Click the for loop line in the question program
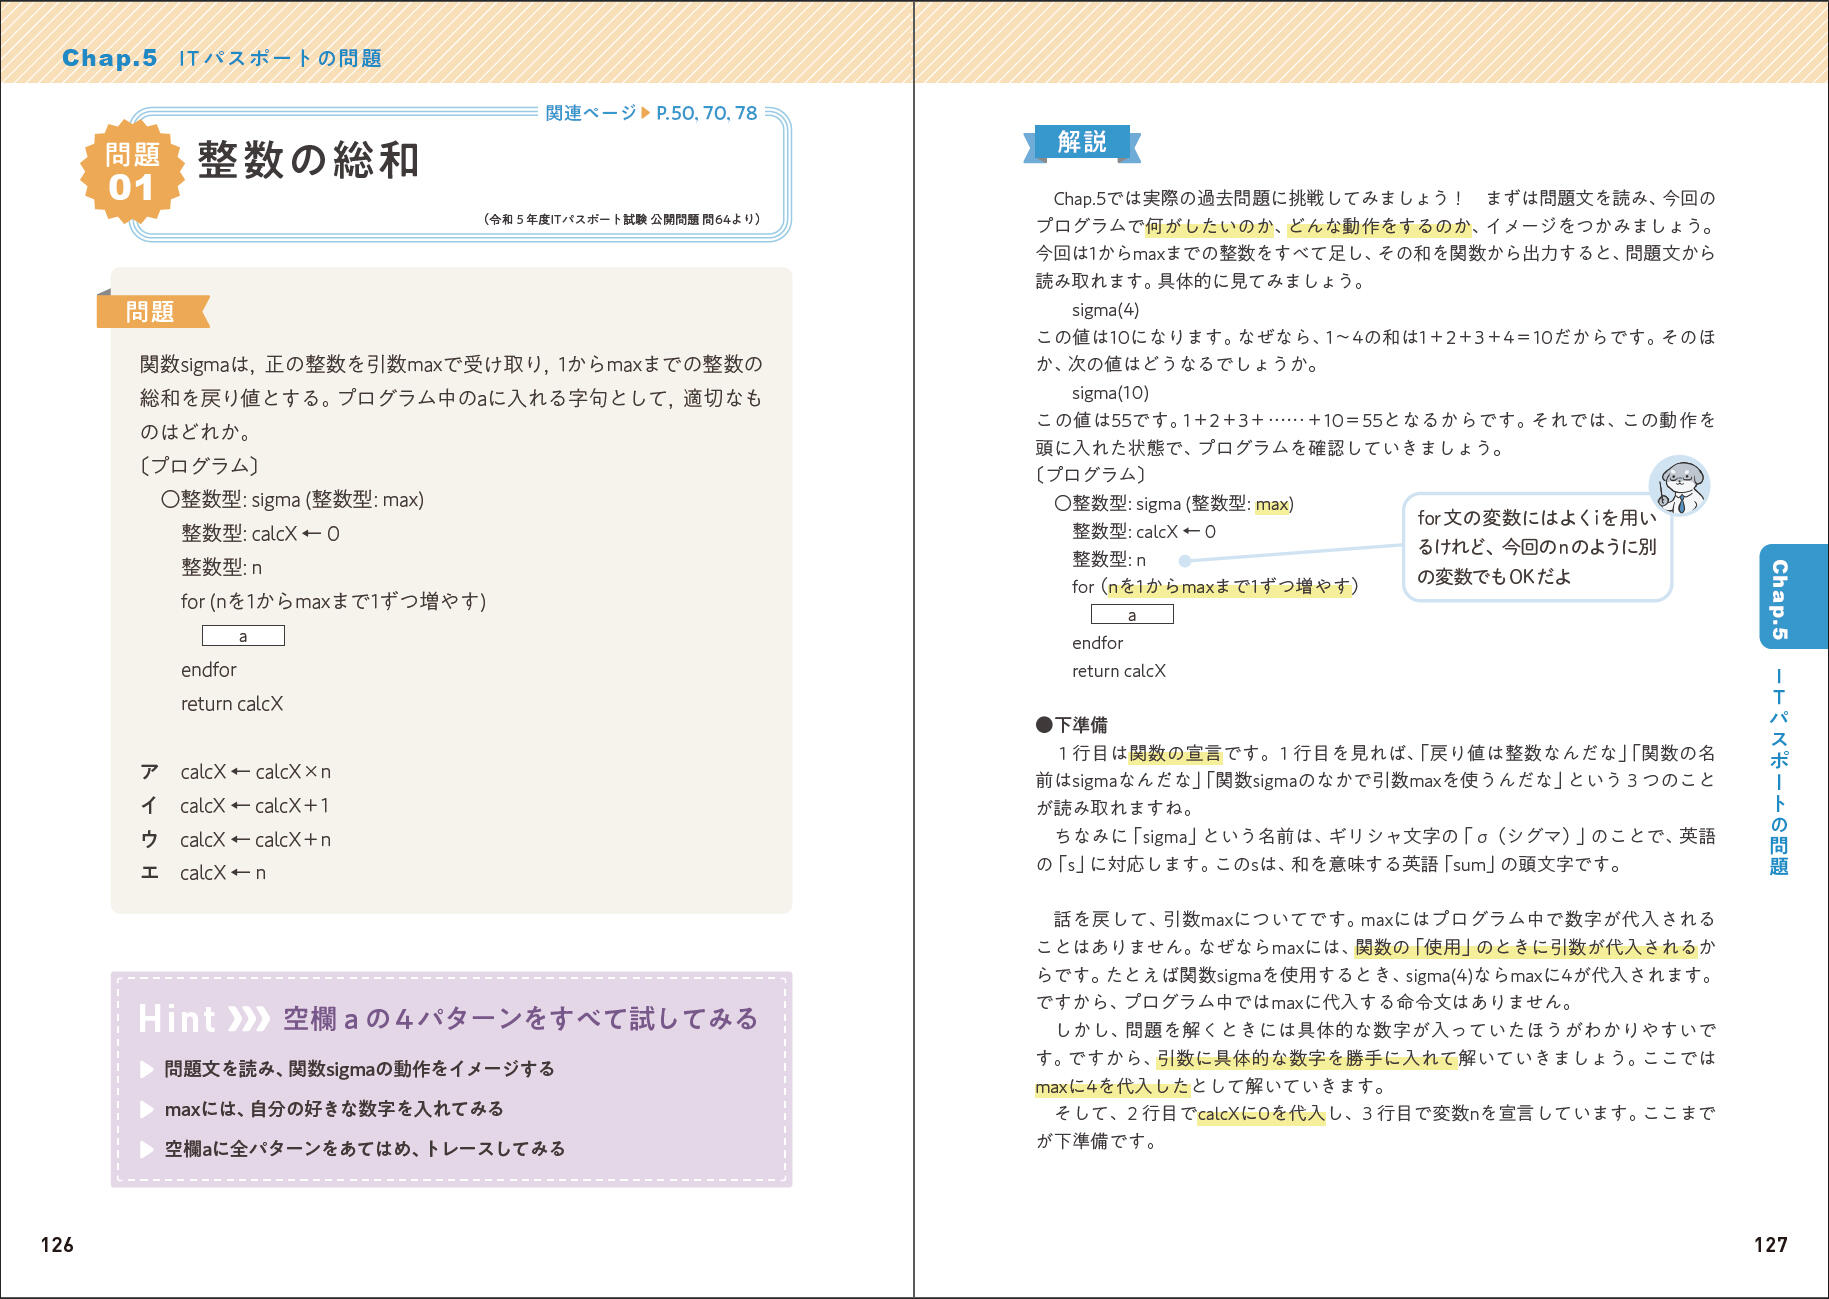 (x=334, y=601)
